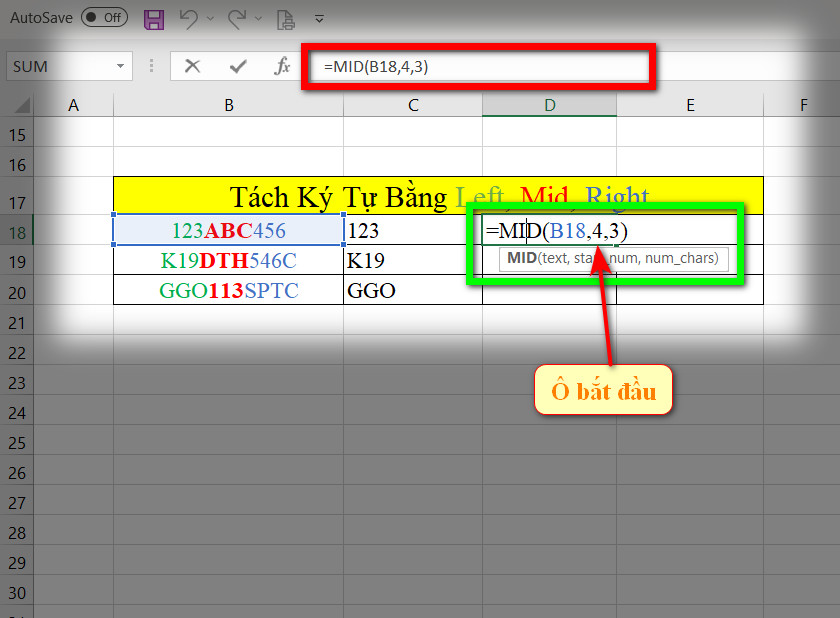Click in the formula bar text
Viewport: 840px width, 618px height.
376,67
